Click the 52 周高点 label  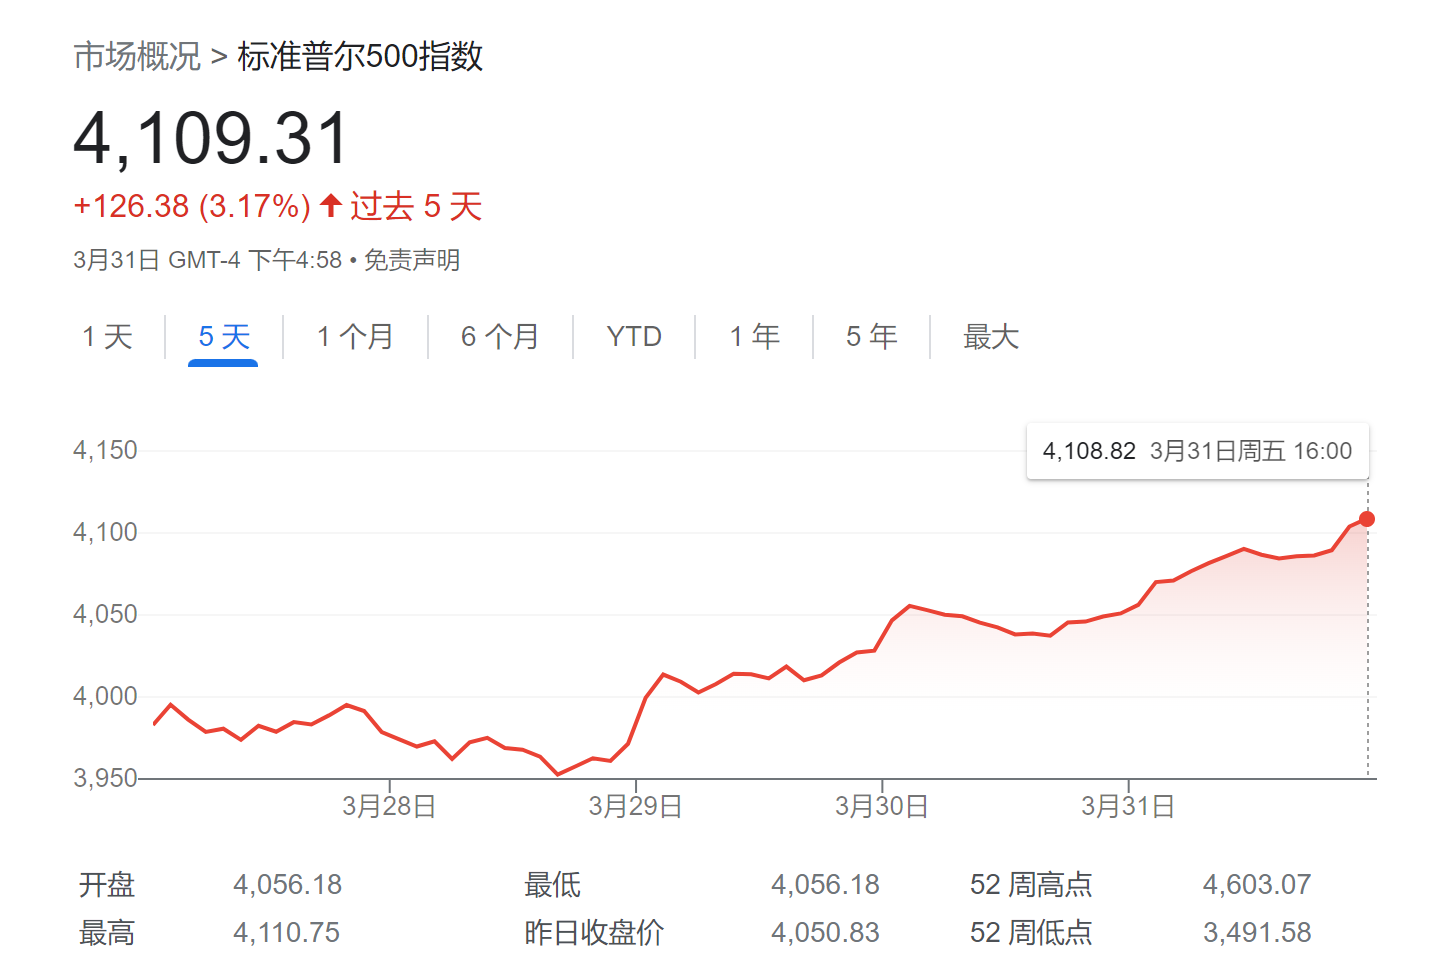[1031, 885]
